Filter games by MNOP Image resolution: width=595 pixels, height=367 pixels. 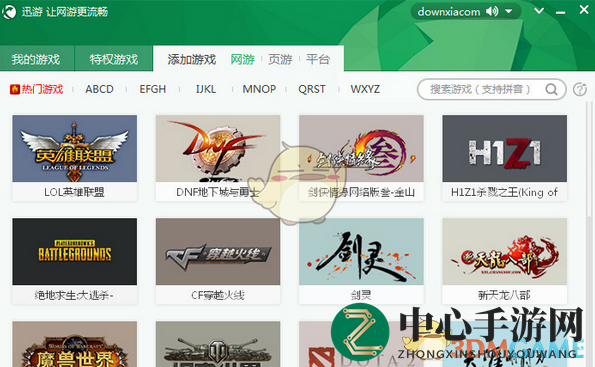tap(259, 89)
